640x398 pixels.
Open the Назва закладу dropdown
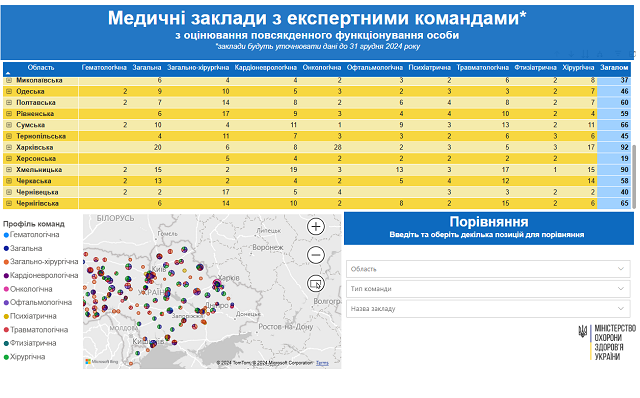click(x=488, y=309)
